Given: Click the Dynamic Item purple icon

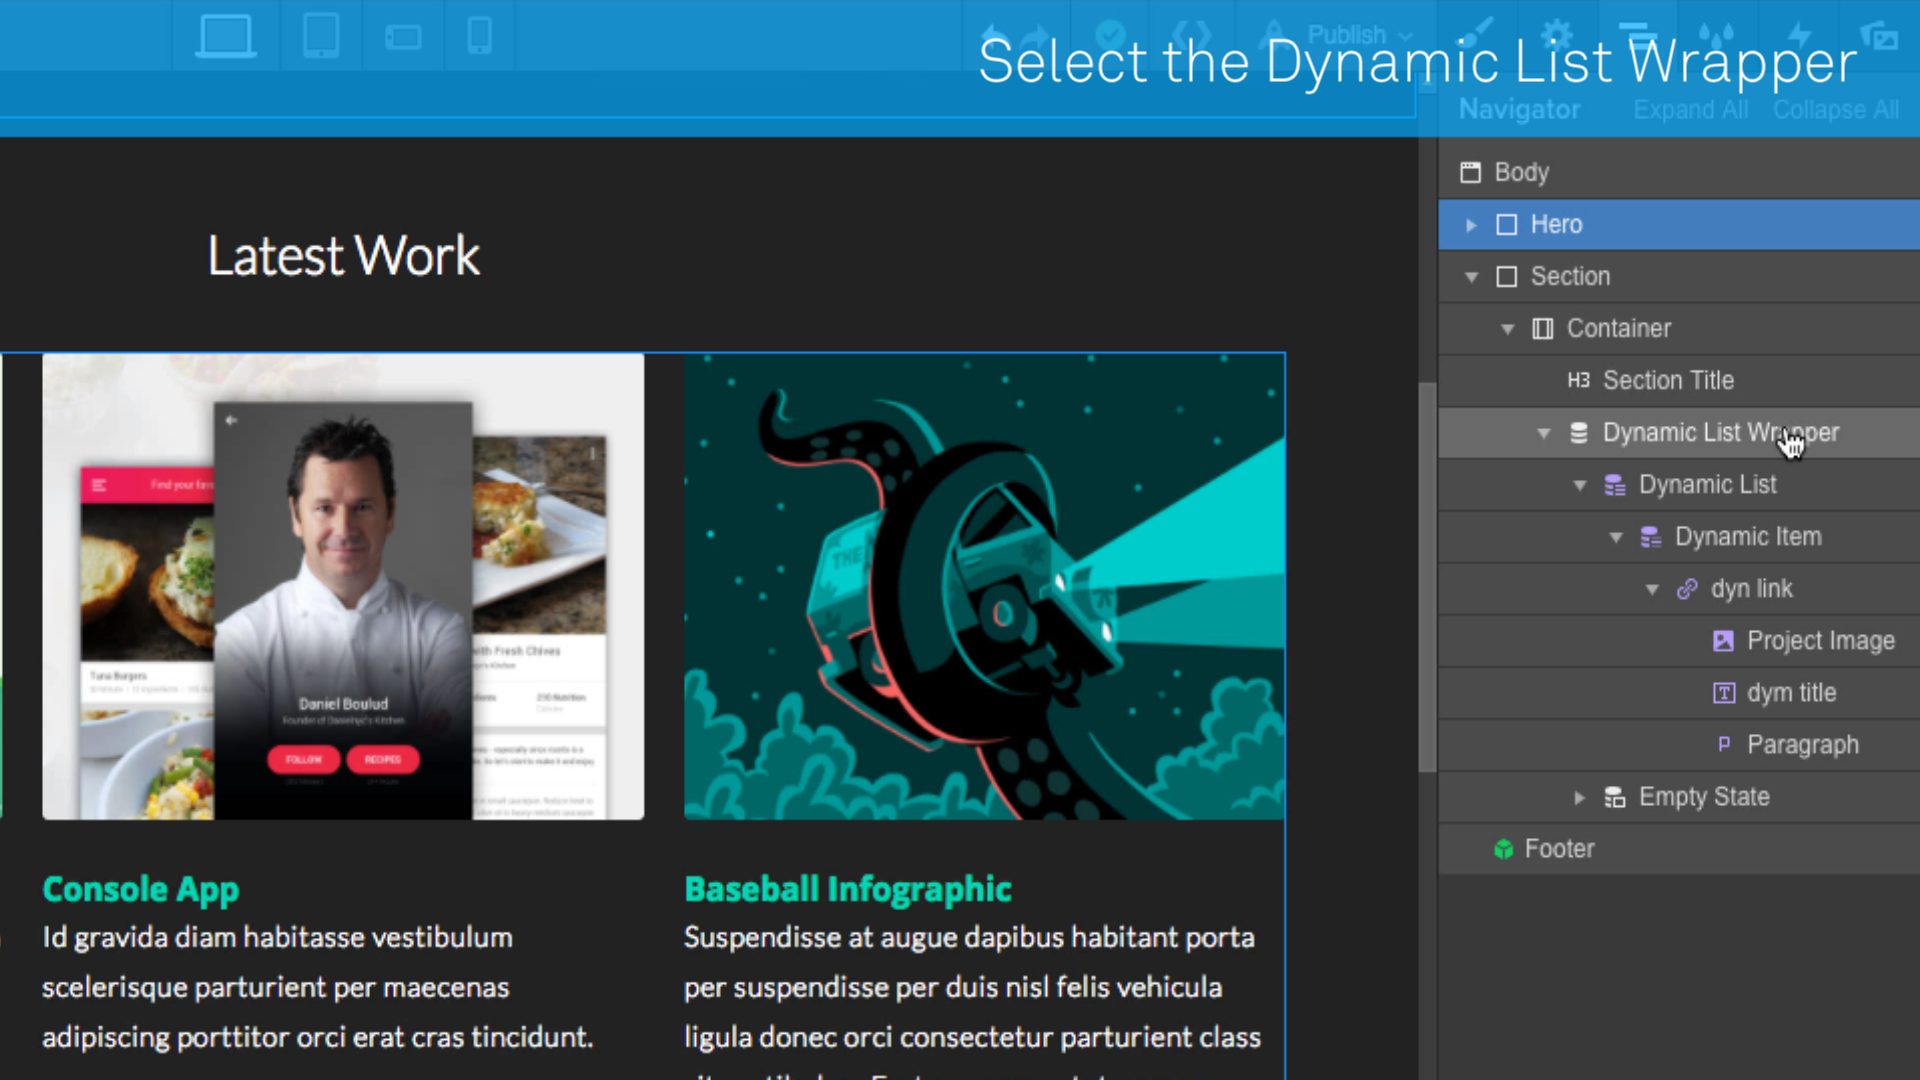Looking at the screenshot, I should pyautogui.click(x=1650, y=537).
